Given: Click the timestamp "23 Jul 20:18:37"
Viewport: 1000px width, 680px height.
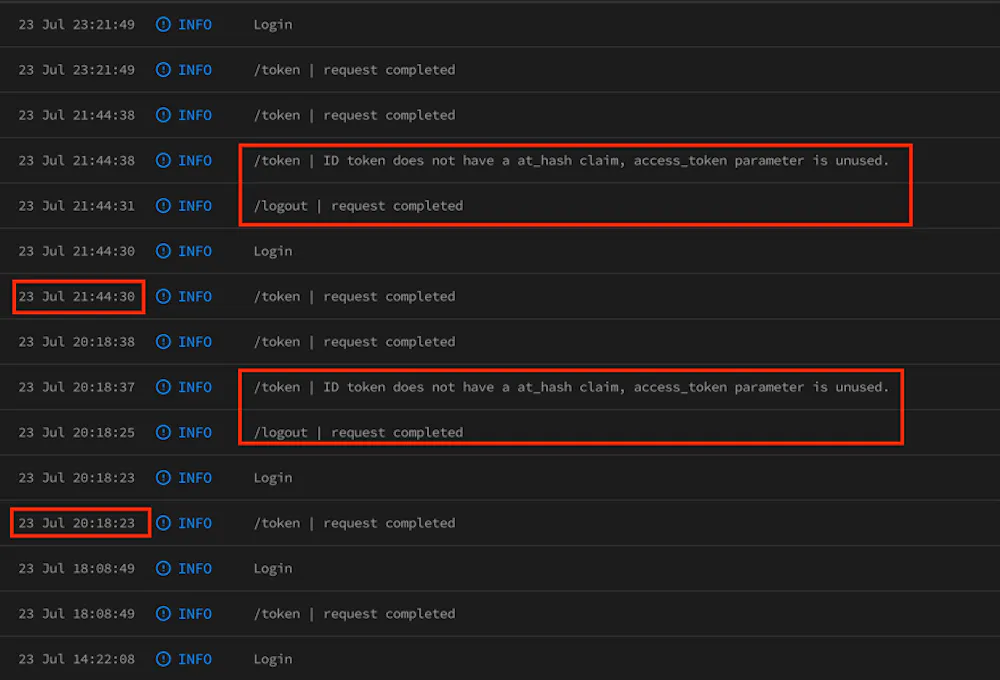Looking at the screenshot, I should coord(77,387).
